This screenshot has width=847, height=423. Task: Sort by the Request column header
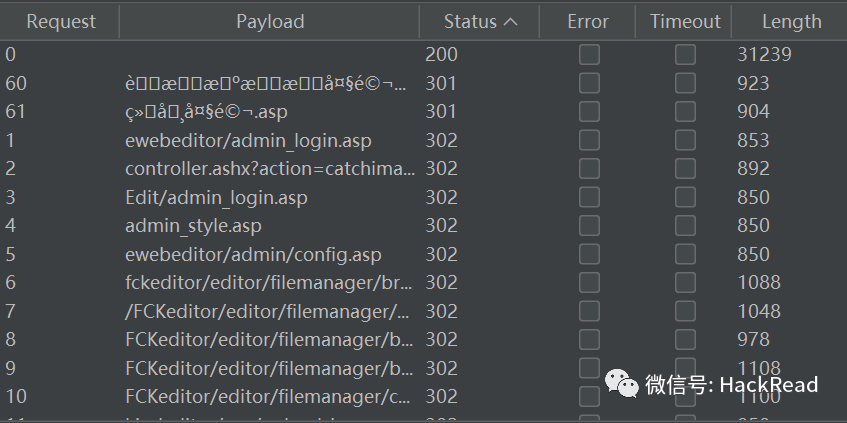(60, 22)
